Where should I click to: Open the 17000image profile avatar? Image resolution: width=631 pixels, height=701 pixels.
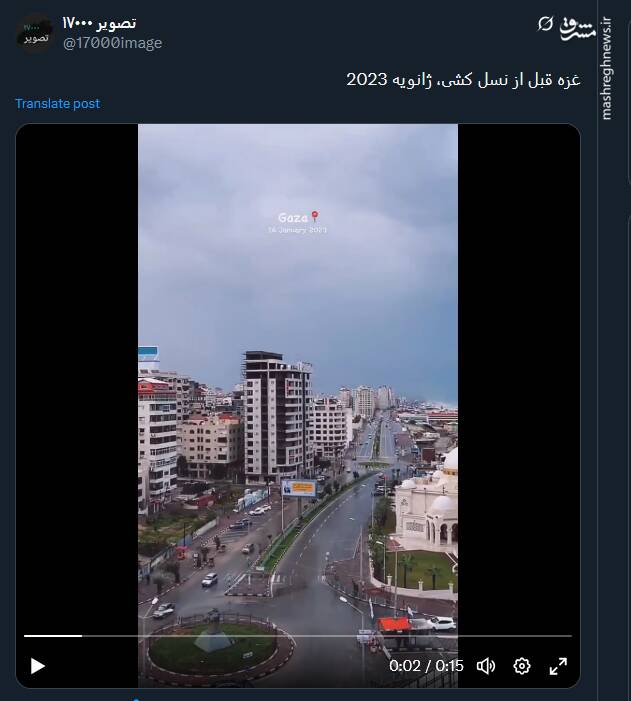pyautogui.click(x=35, y=34)
